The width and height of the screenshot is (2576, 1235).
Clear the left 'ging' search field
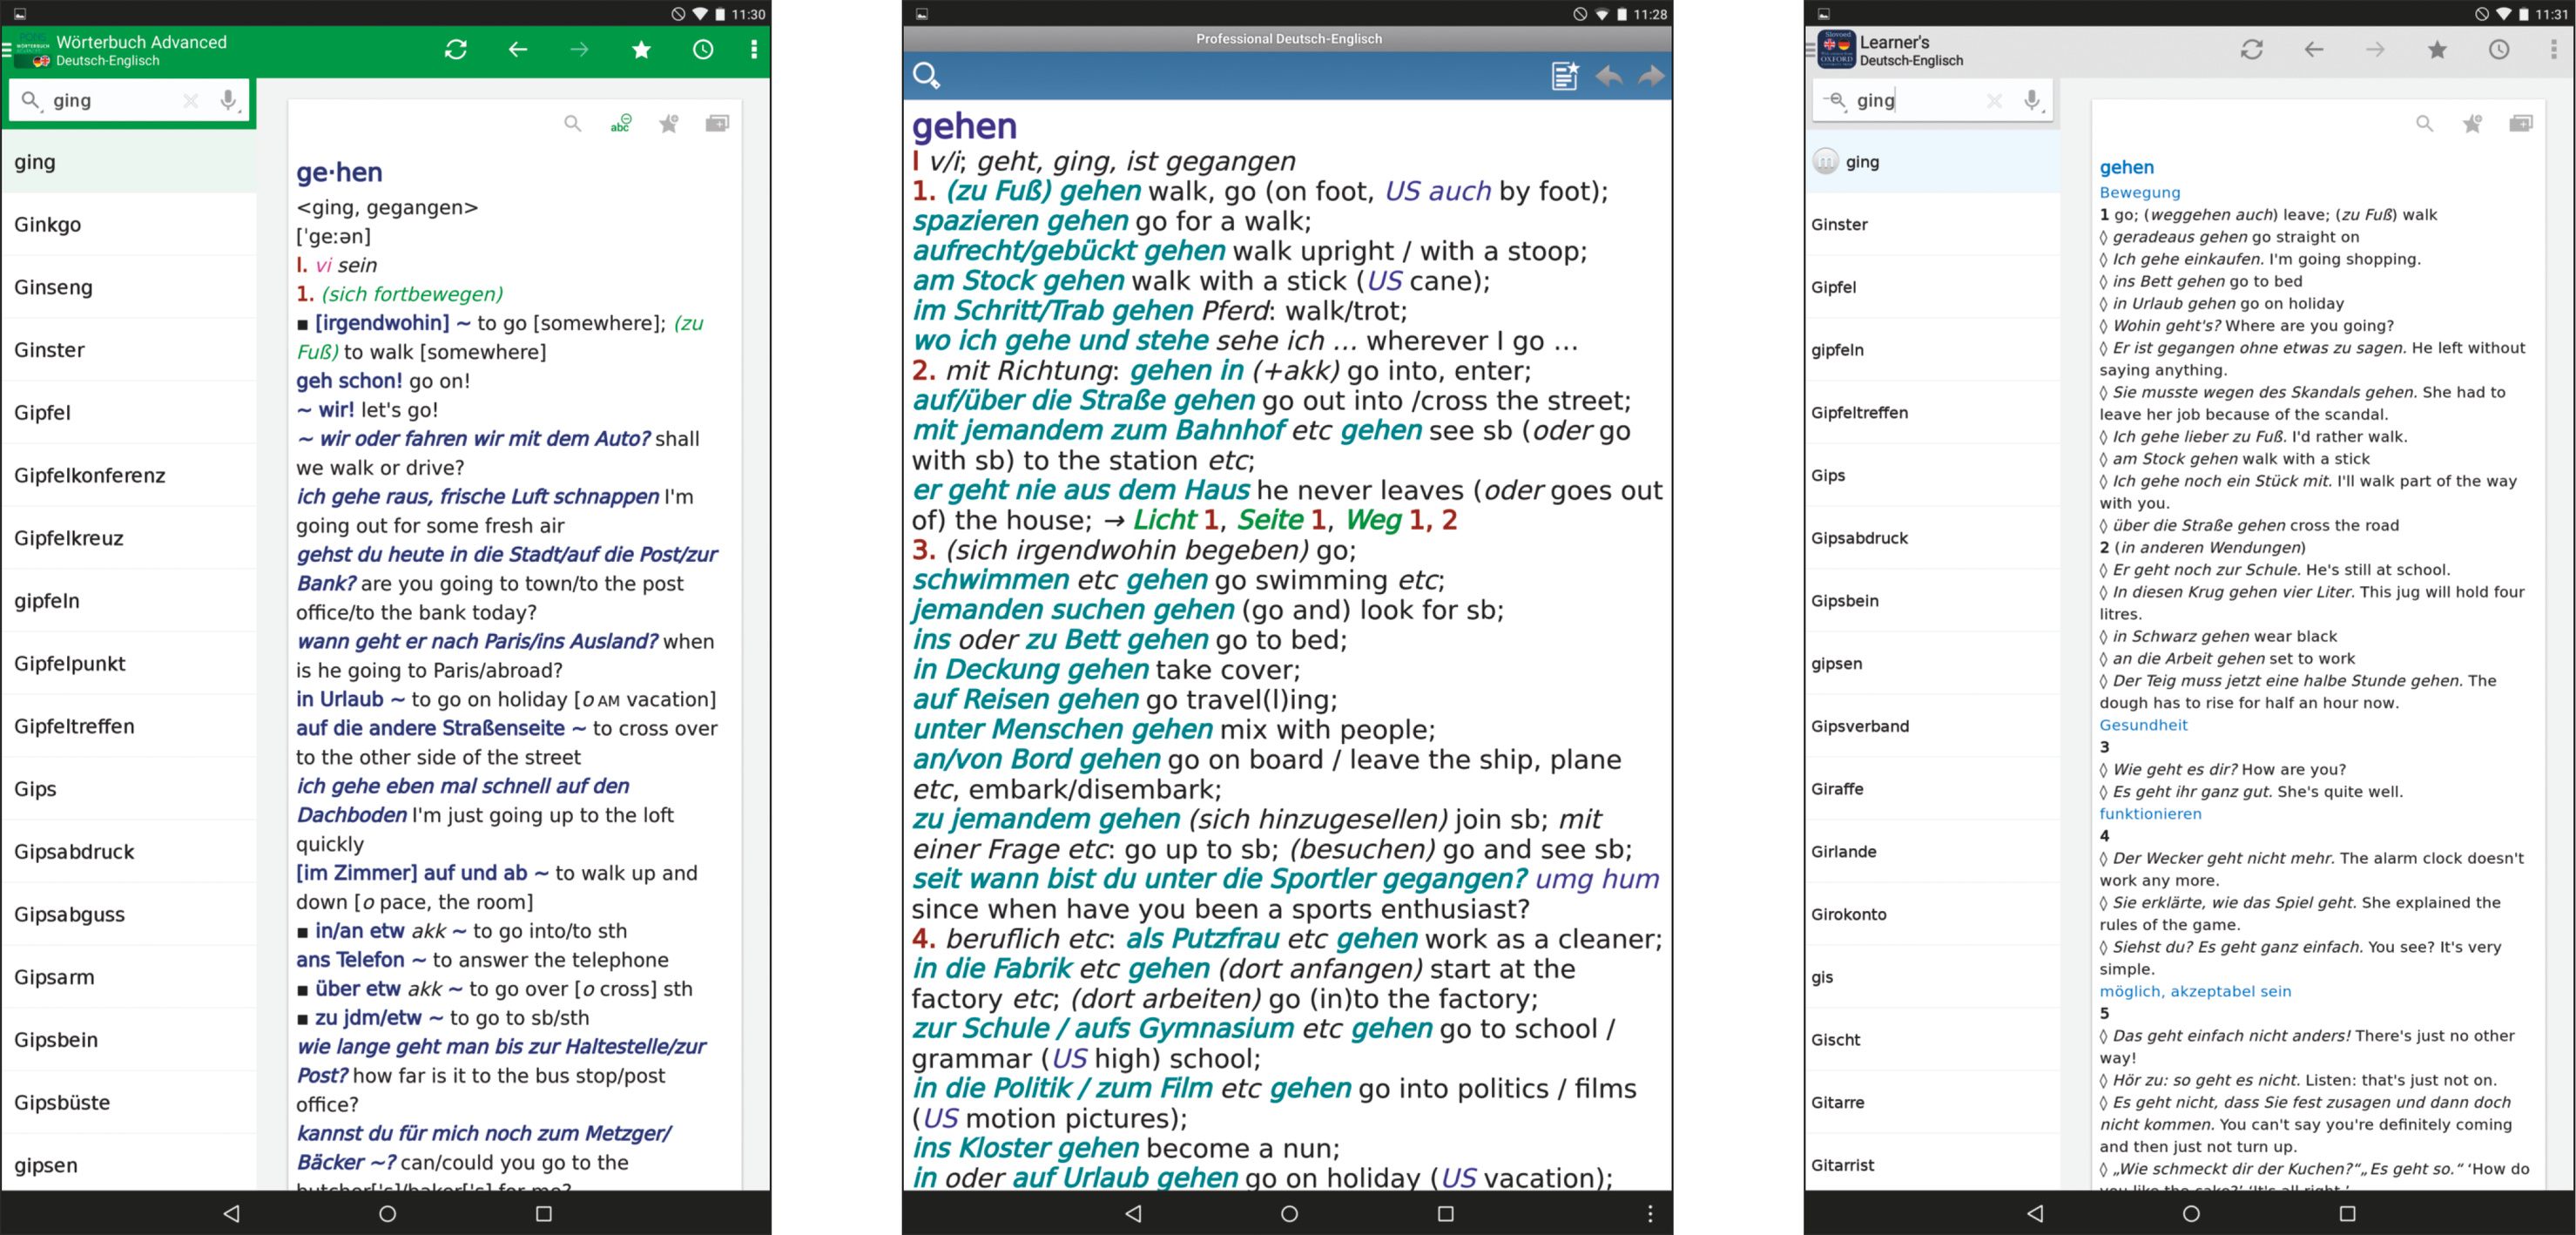click(190, 100)
